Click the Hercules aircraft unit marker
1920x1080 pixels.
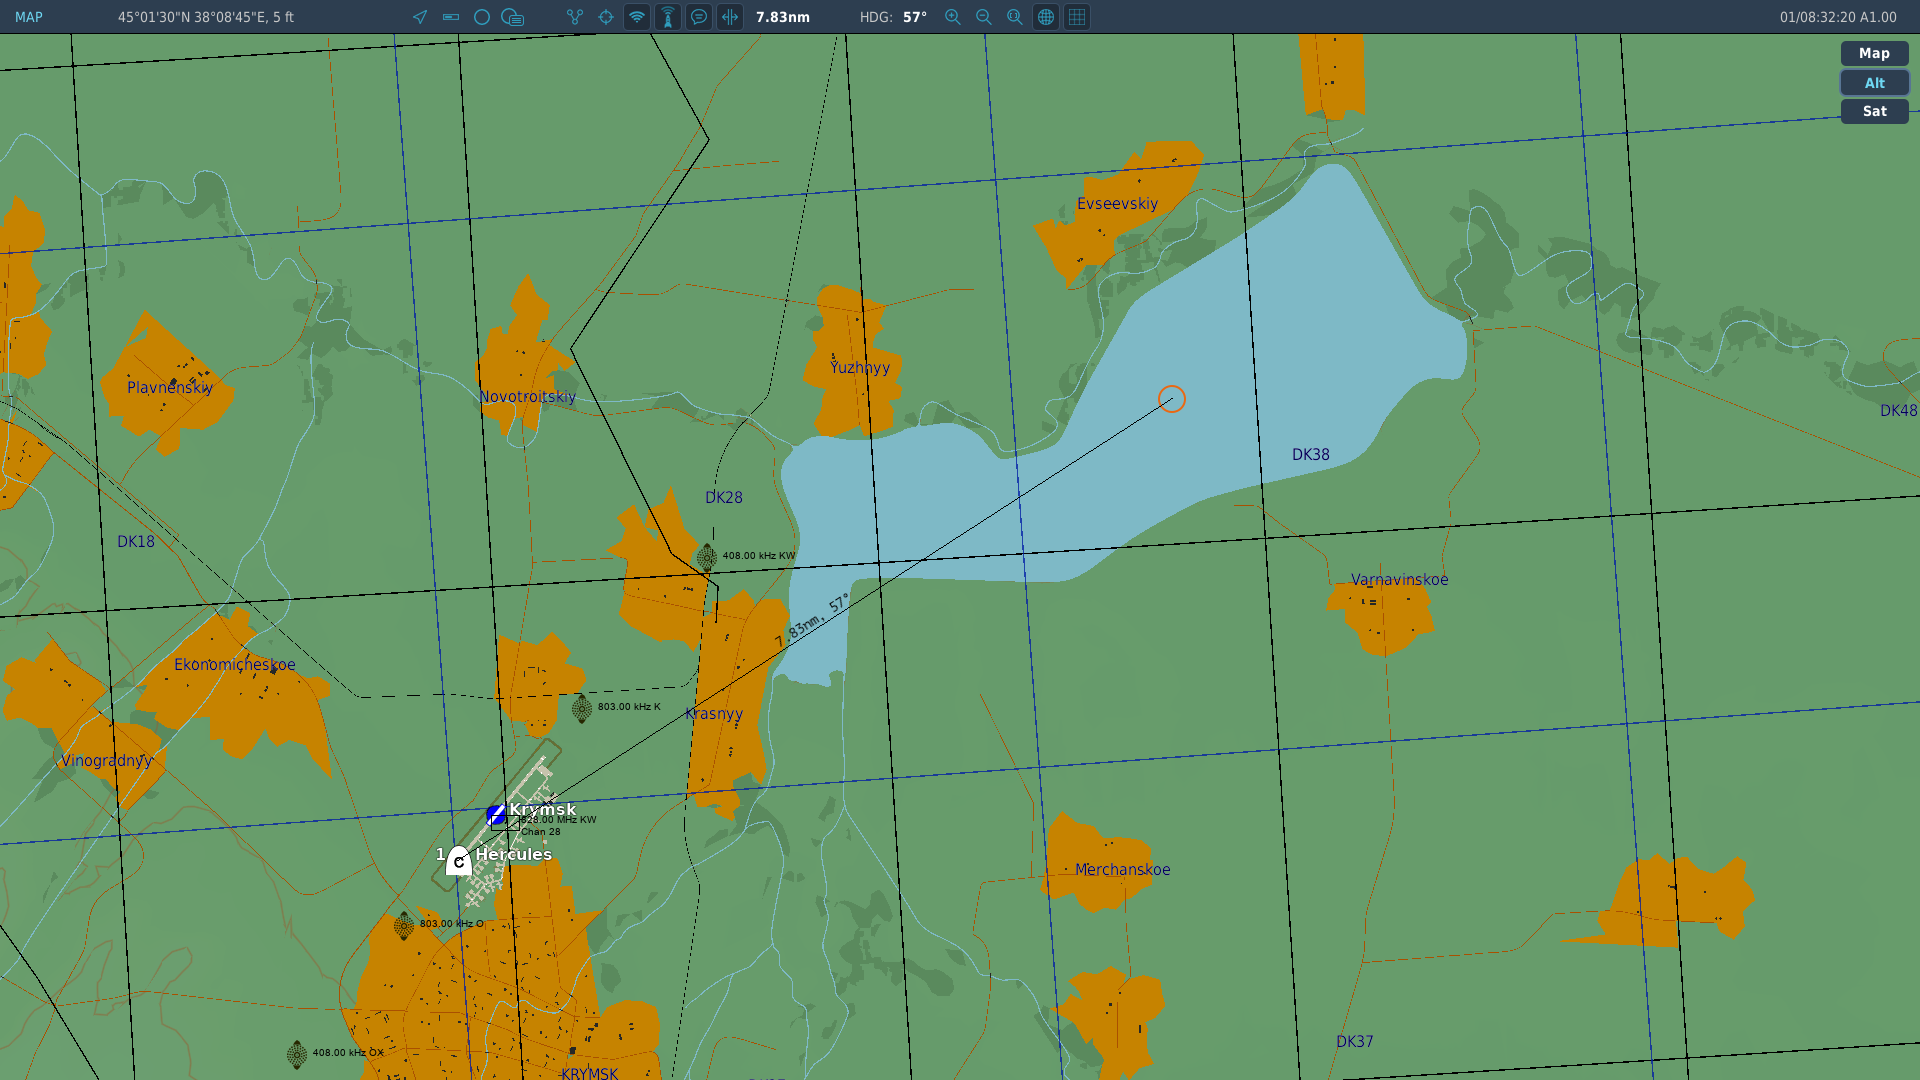[458, 860]
